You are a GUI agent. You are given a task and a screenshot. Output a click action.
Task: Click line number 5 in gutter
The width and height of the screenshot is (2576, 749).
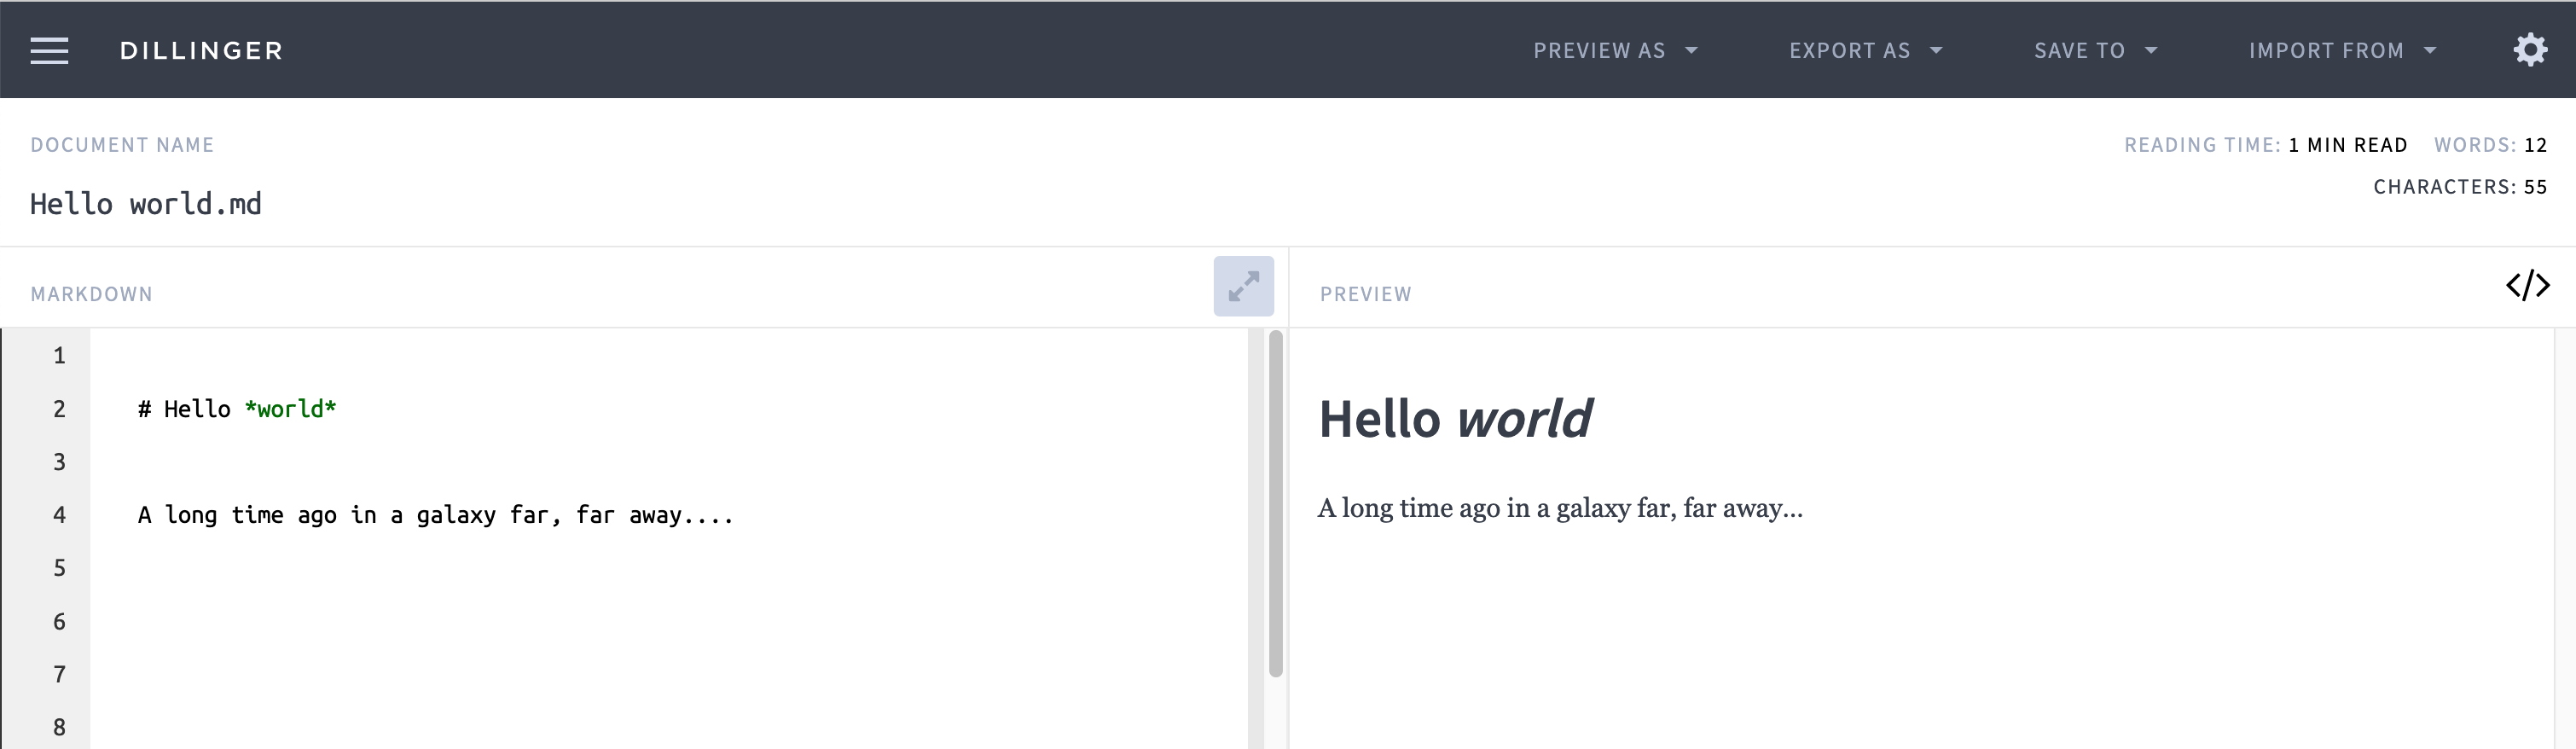pyautogui.click(x=59, y=568)
